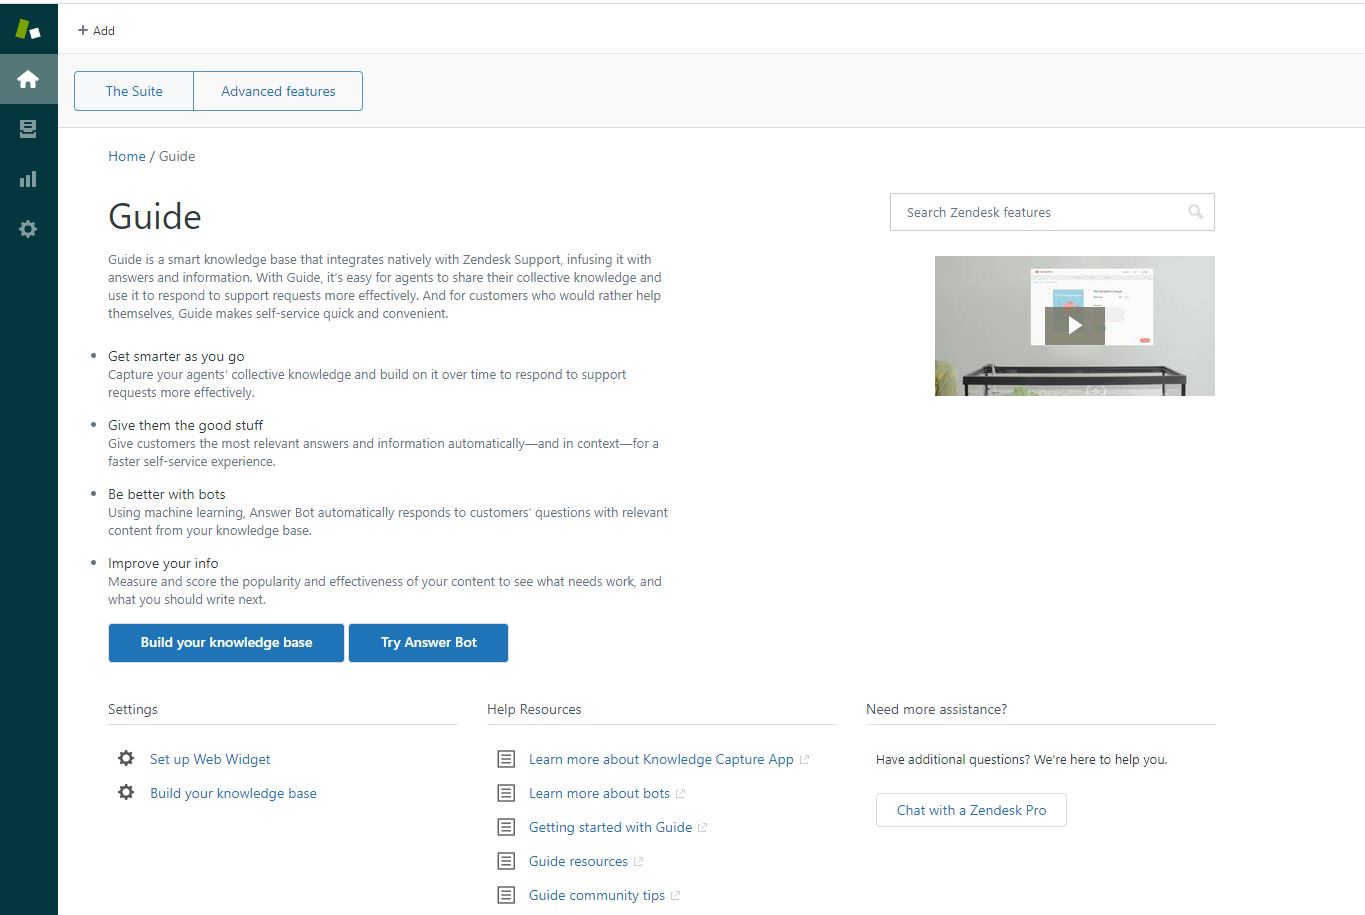
Task: Click gear icon beside Set up Web Widget
Action: (126, 759)
